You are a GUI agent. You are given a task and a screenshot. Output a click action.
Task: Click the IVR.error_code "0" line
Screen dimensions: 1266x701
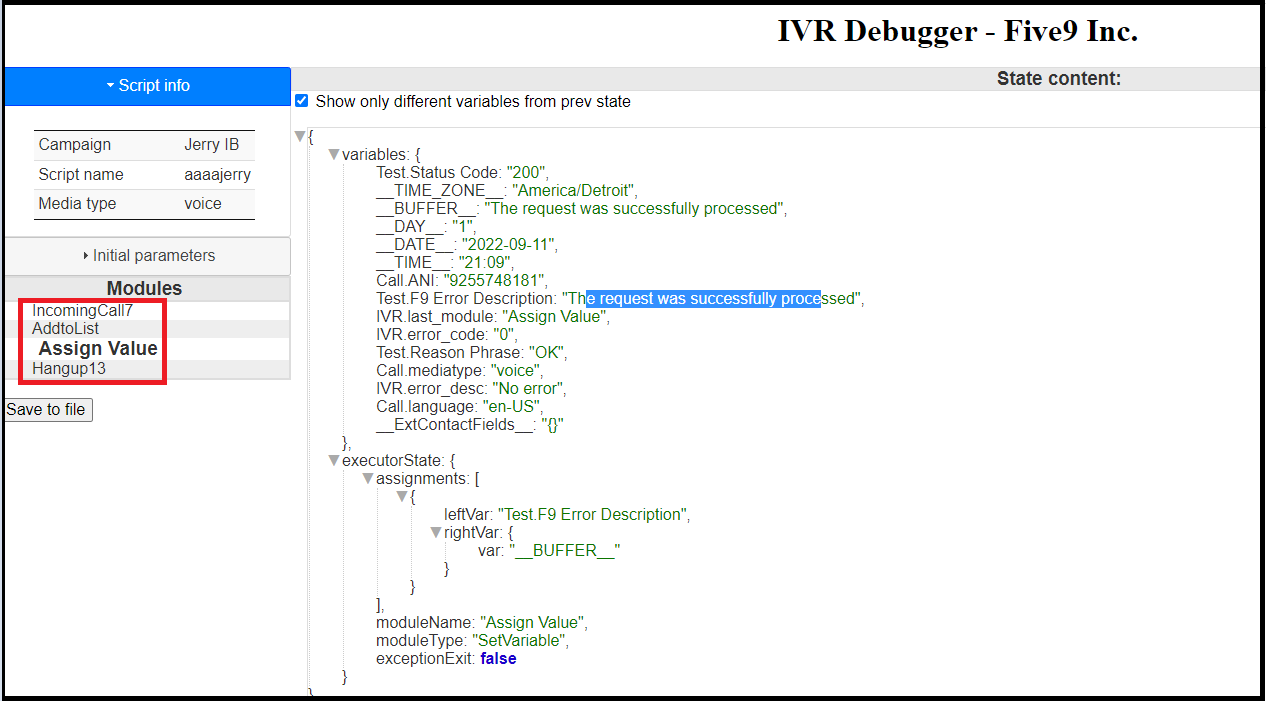pos(447,335)
